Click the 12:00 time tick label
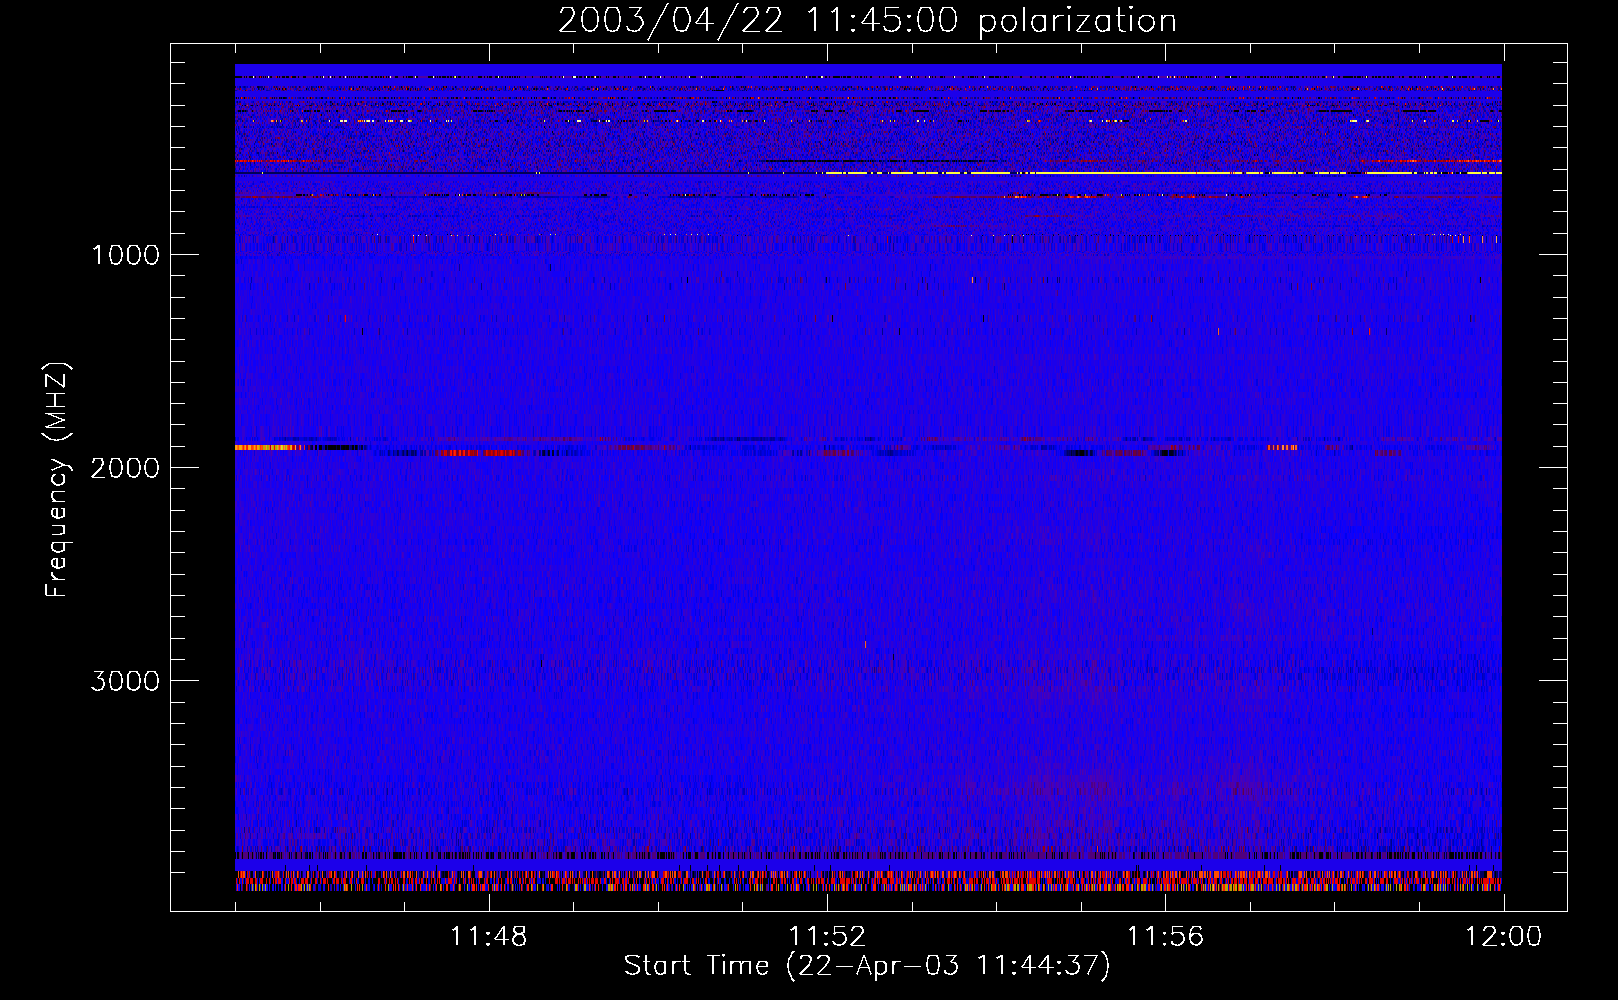The width and height of the screenshot is (1618, 1000). click(x=1503, y=937)
